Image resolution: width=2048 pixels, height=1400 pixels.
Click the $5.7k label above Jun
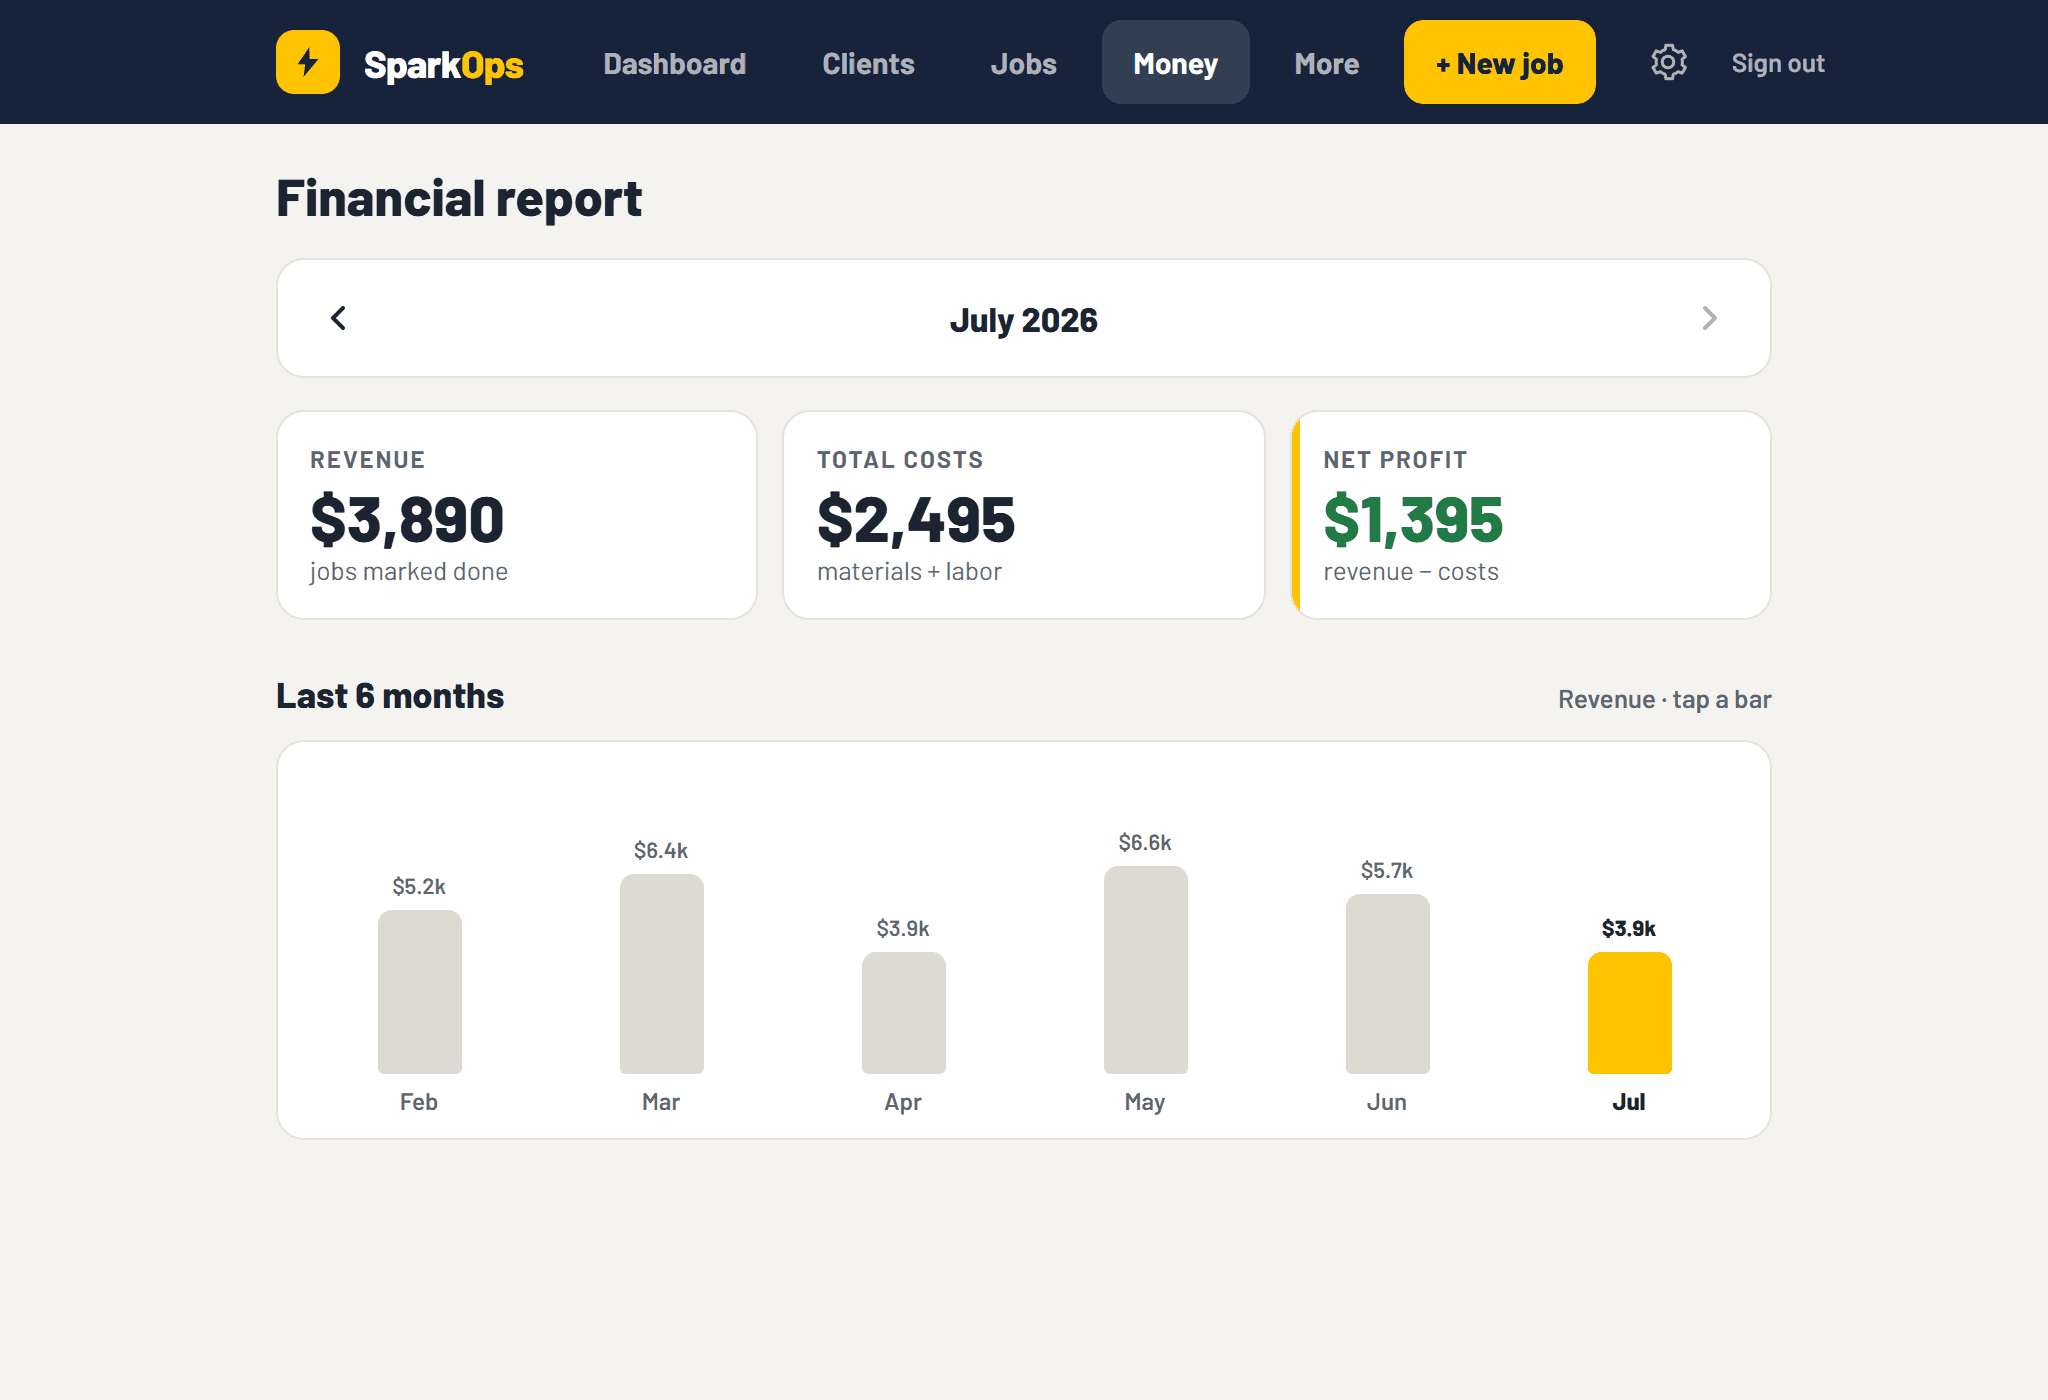point(1387,870)
